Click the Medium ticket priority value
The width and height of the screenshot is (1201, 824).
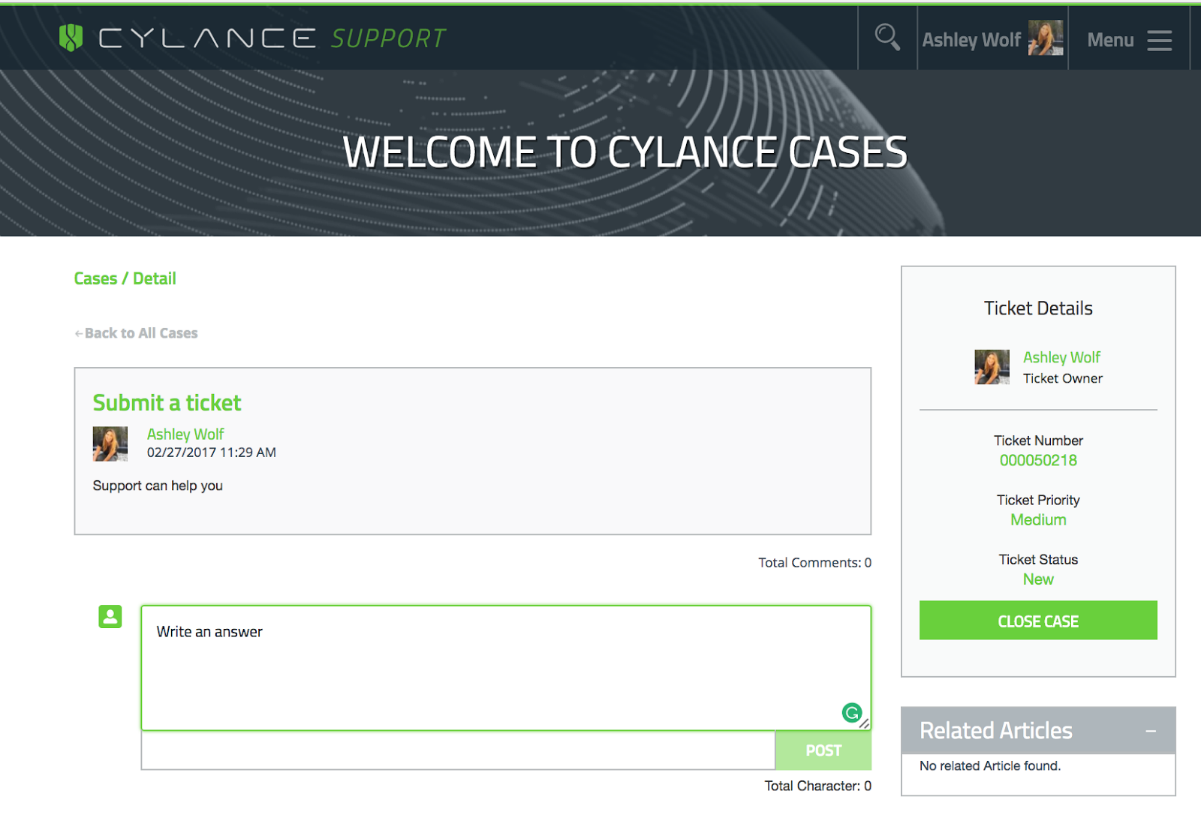(x=1038, y=520)
